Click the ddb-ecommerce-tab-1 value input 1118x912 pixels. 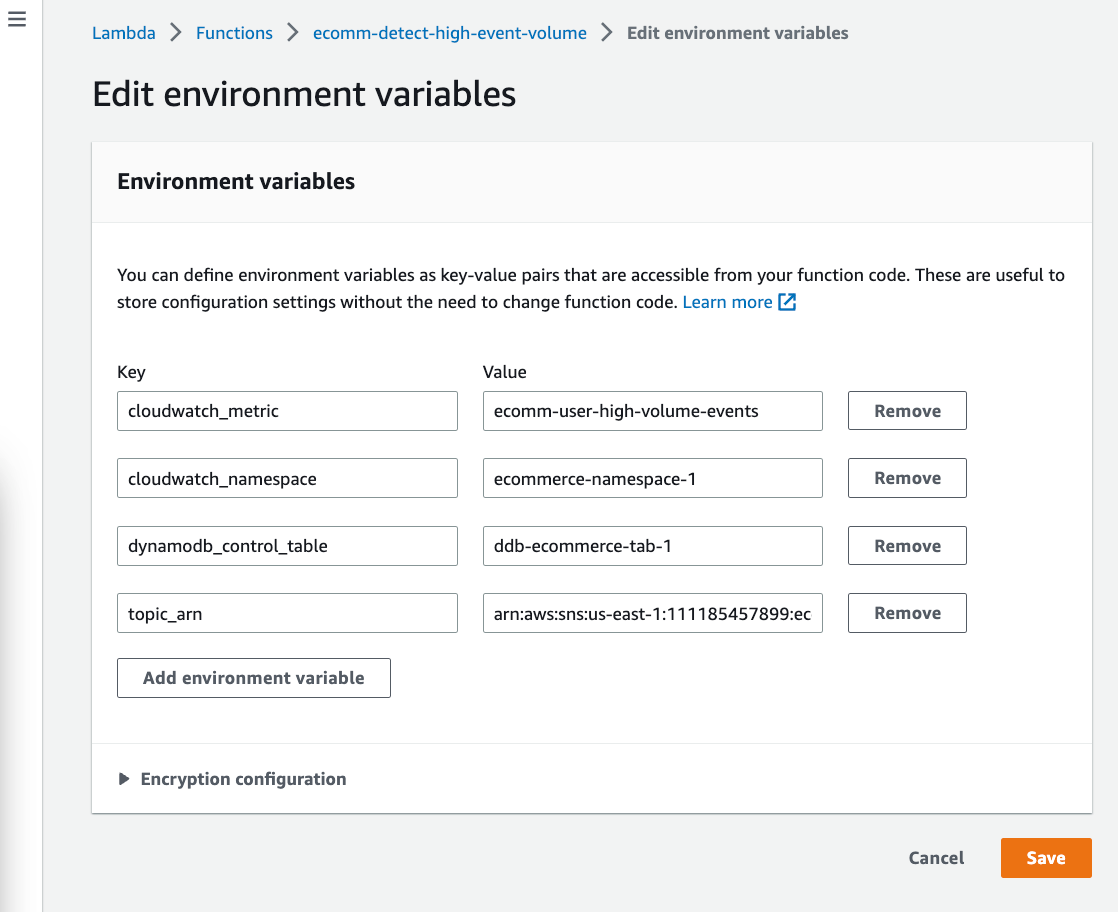[x=652, y=545]
